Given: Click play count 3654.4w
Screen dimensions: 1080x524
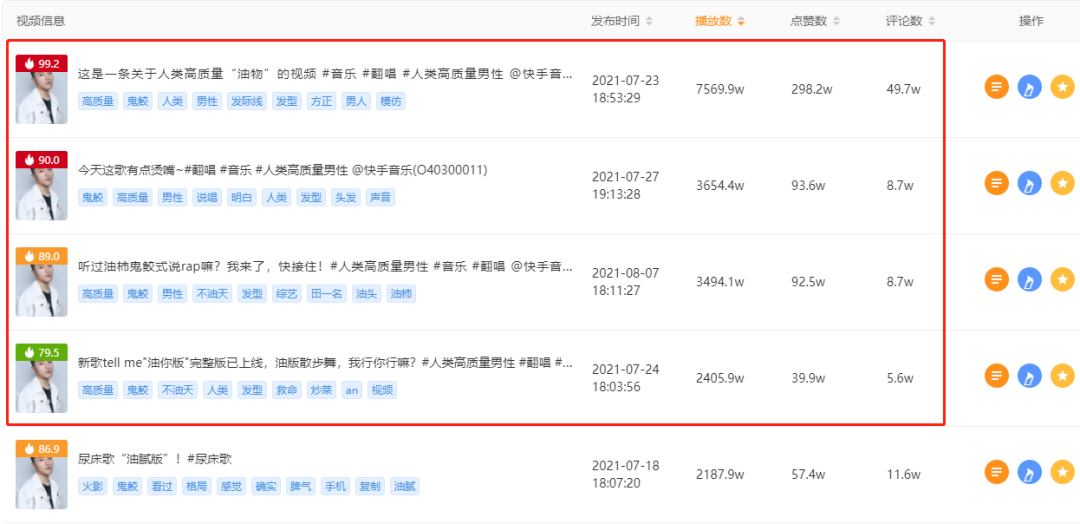Looking at the screenshot, I should tap(720, 185).
